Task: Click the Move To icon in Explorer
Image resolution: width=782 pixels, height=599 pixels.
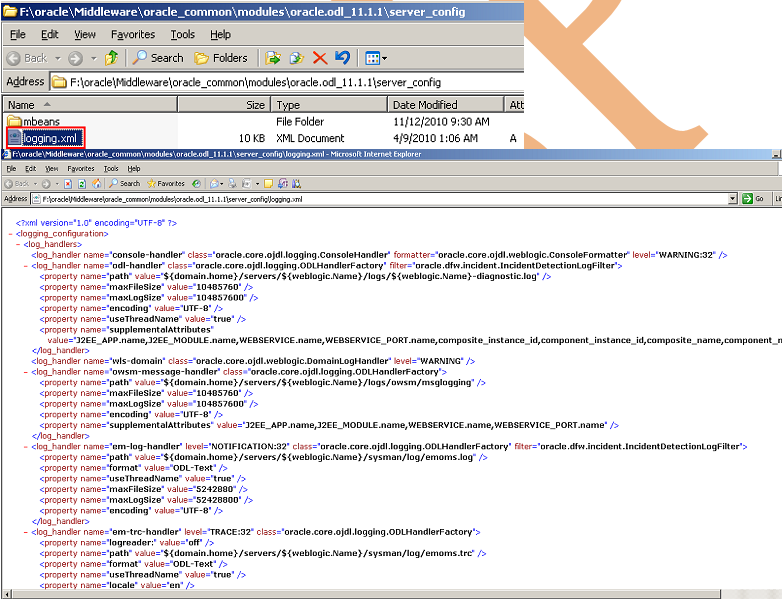Action: [x=273, y=58]
